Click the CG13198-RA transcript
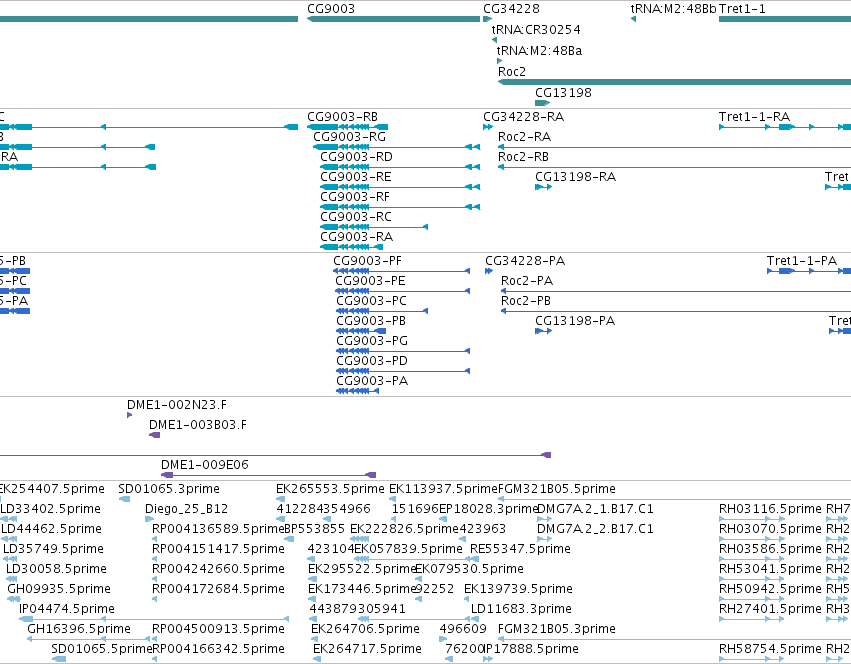Viewport: 851px width, 664px height. 543,187
